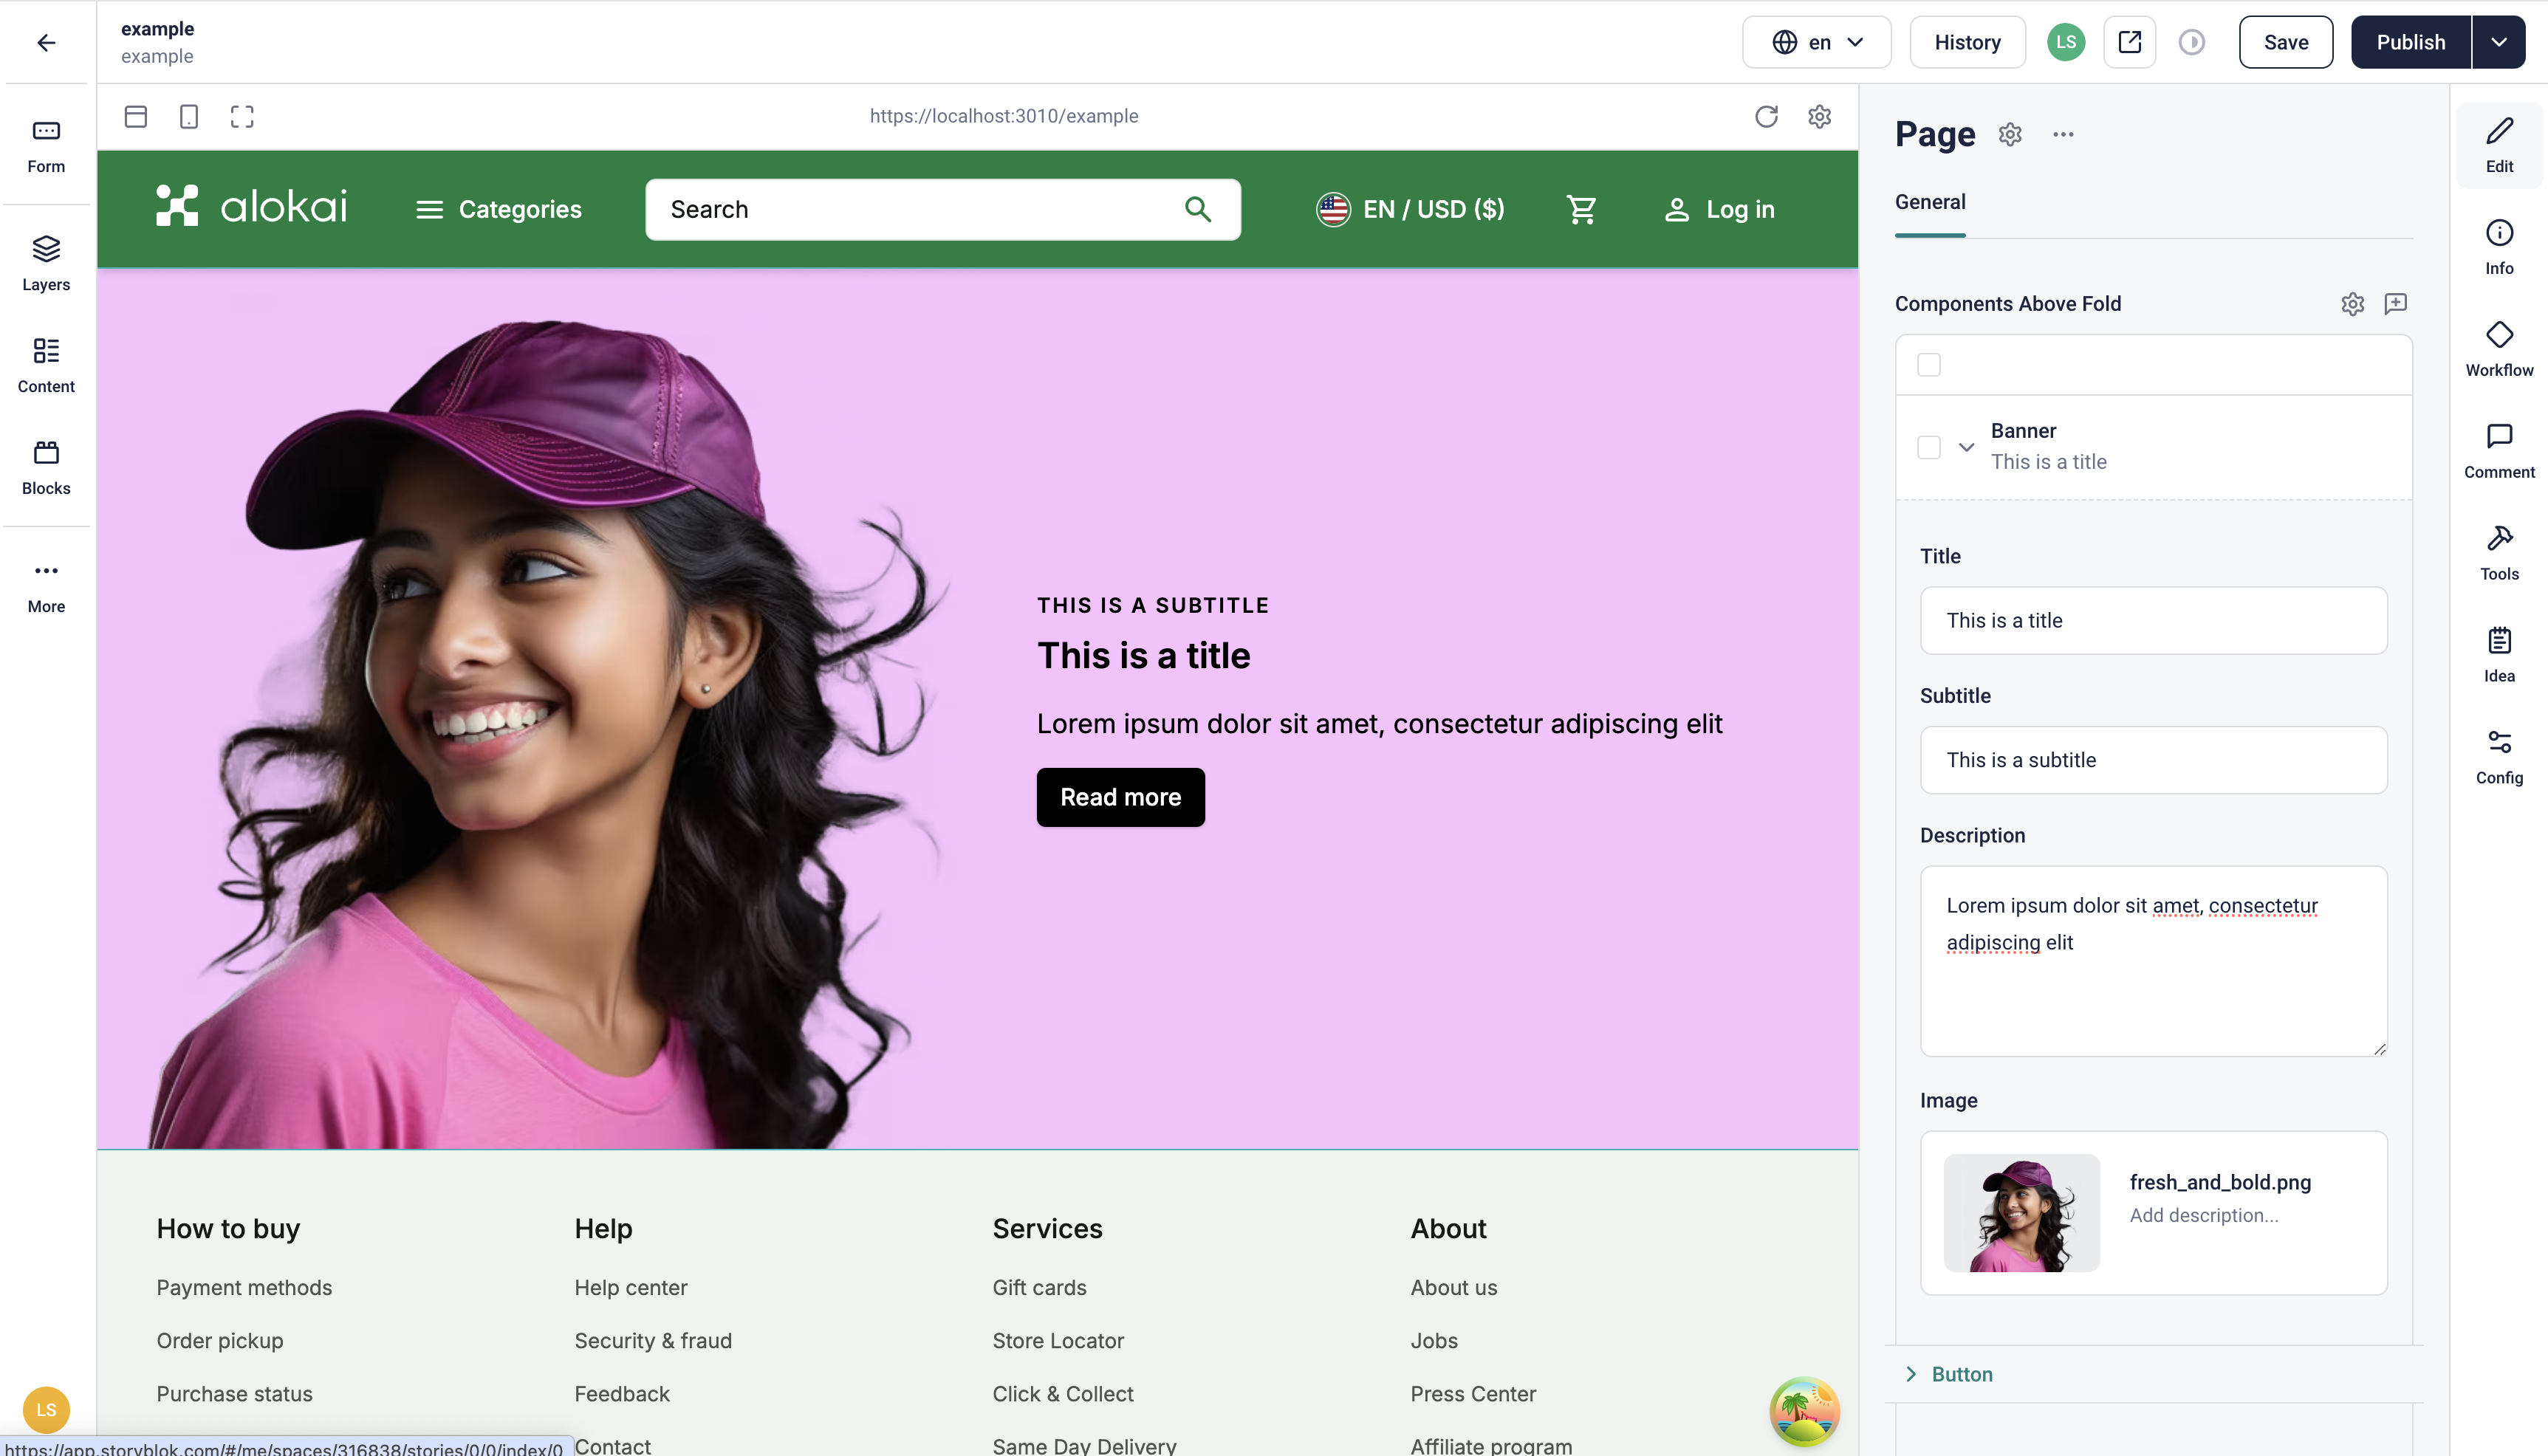Go back using the left arrow icon

tap(46, 42)
